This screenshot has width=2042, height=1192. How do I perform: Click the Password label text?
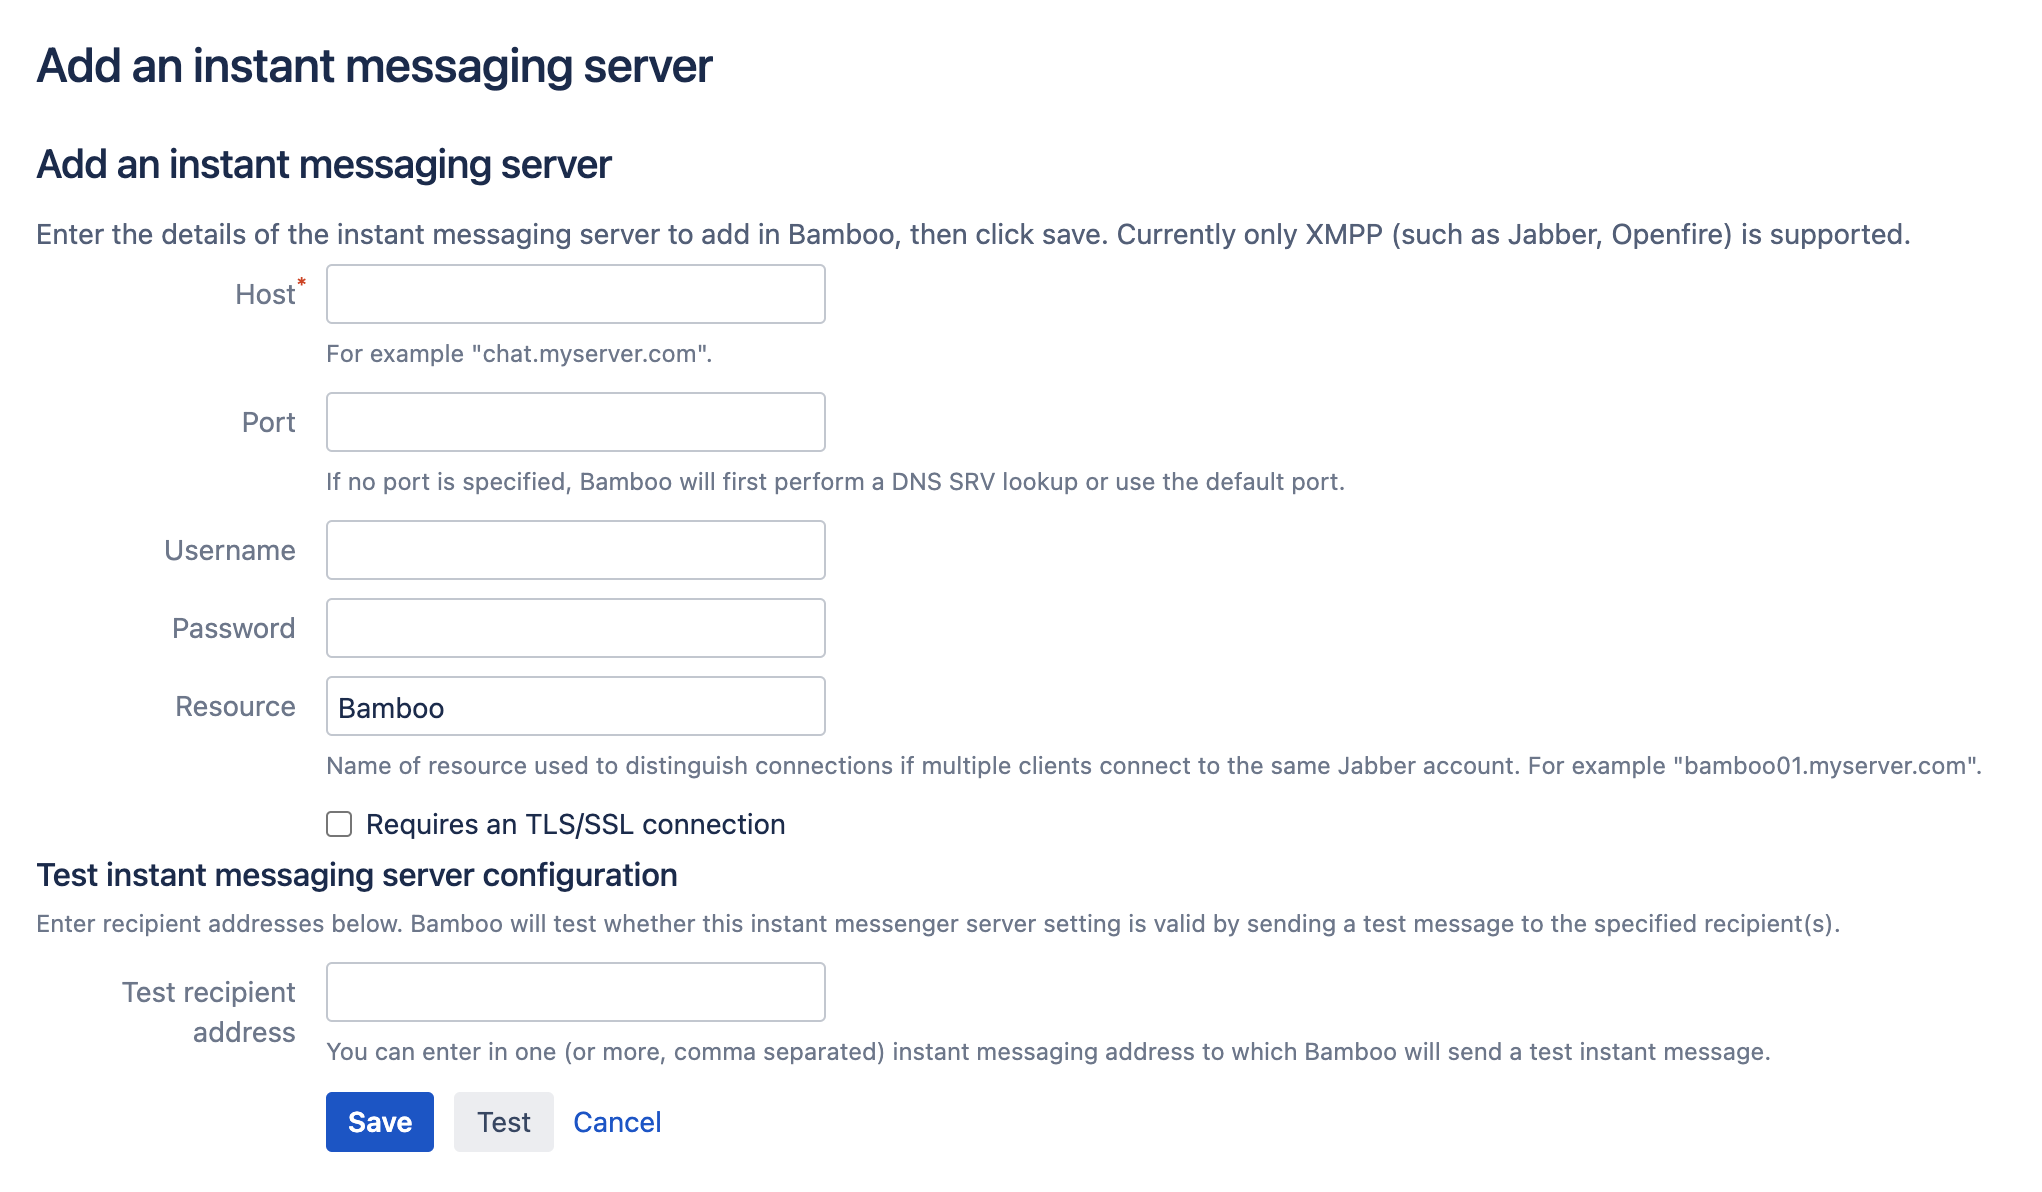(x=234, y=628)
